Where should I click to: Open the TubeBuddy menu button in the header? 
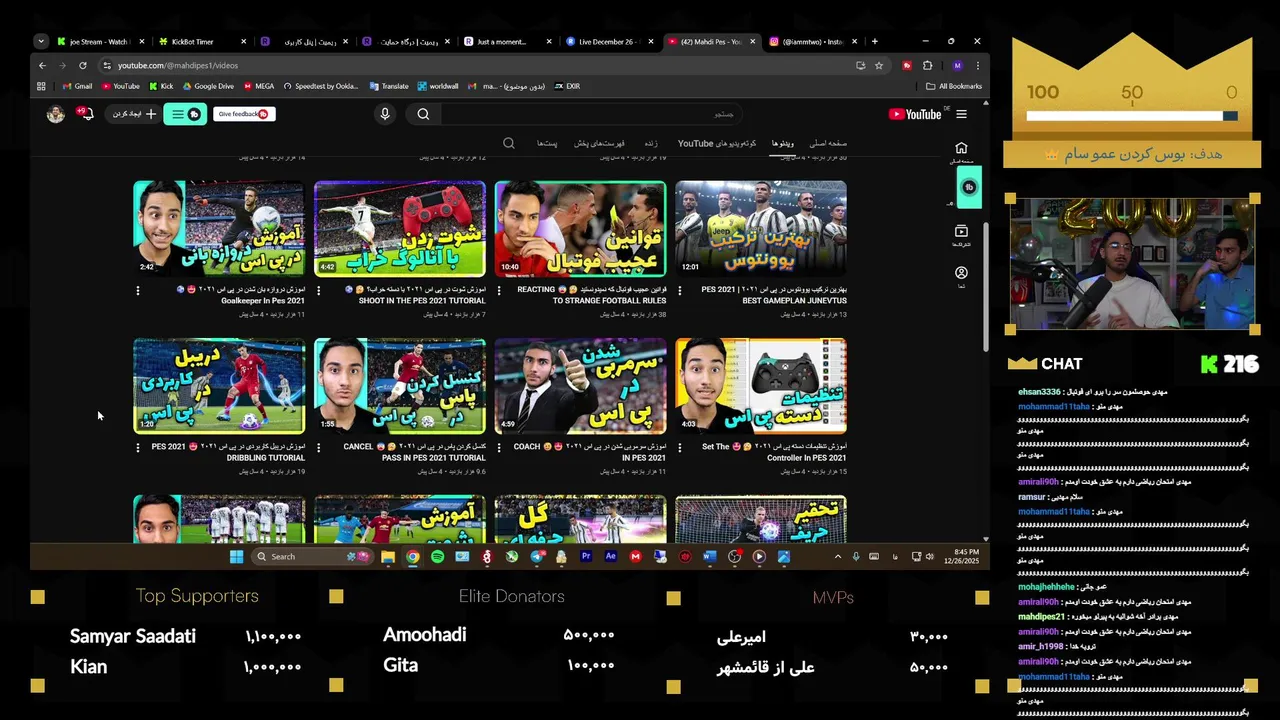[x=185, y=114]
